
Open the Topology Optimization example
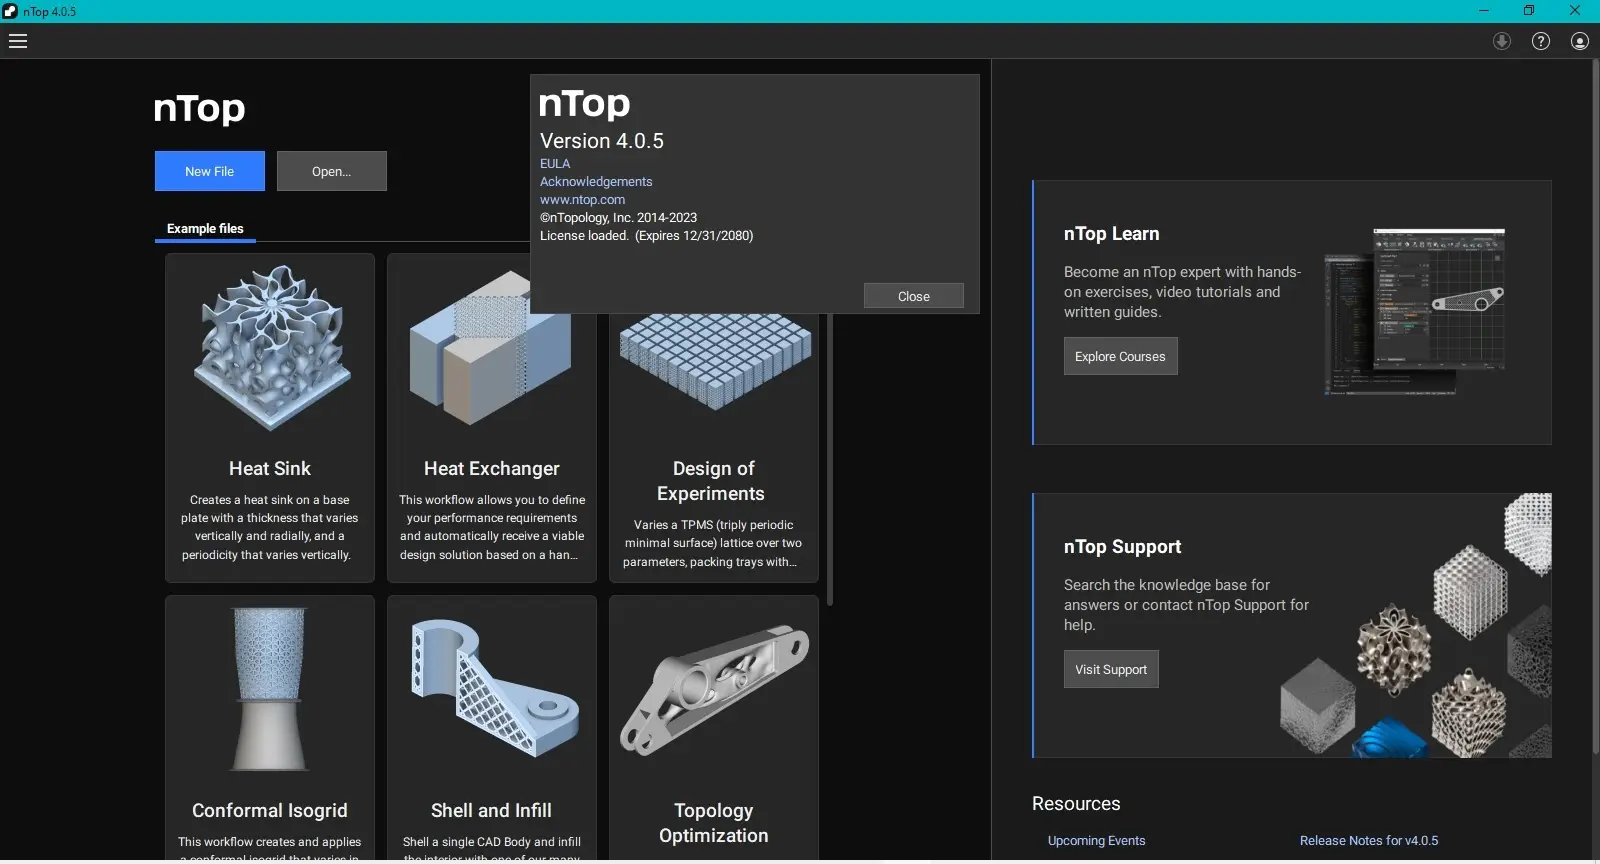(714, 728)
